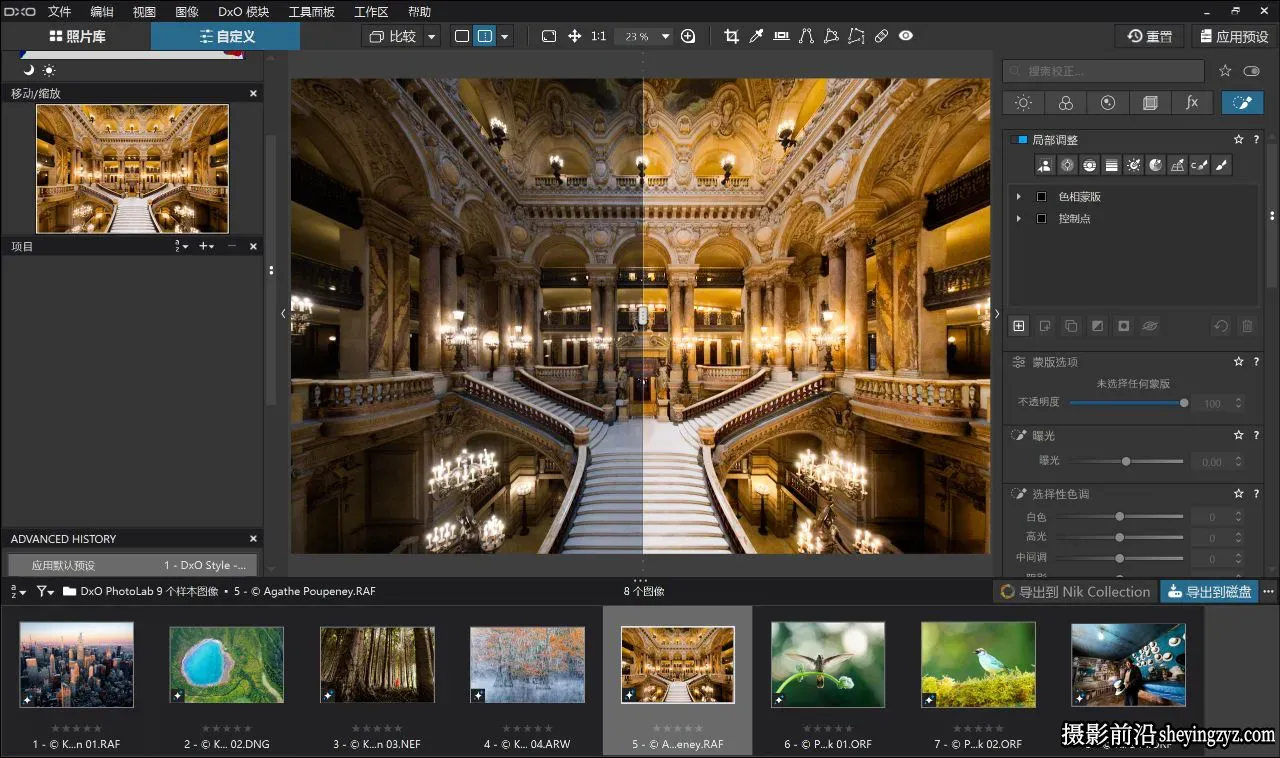Screen dimensions: 1280x758
Task: Open the fx effects palette tab
Action: click(1192, 102)
